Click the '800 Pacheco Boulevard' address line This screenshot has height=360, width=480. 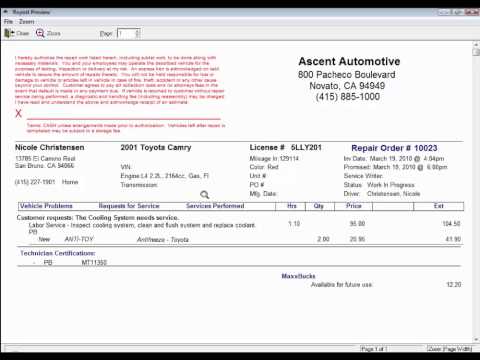tap(347, 75)
